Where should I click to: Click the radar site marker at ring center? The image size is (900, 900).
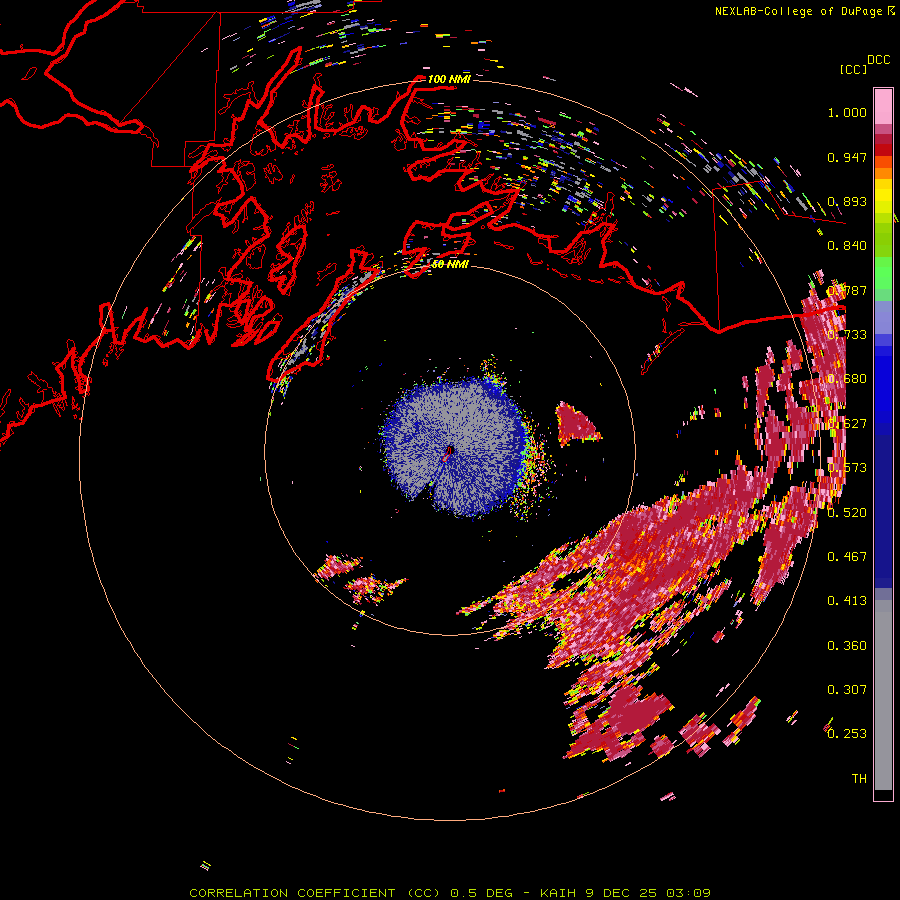[x=449, y=452]
